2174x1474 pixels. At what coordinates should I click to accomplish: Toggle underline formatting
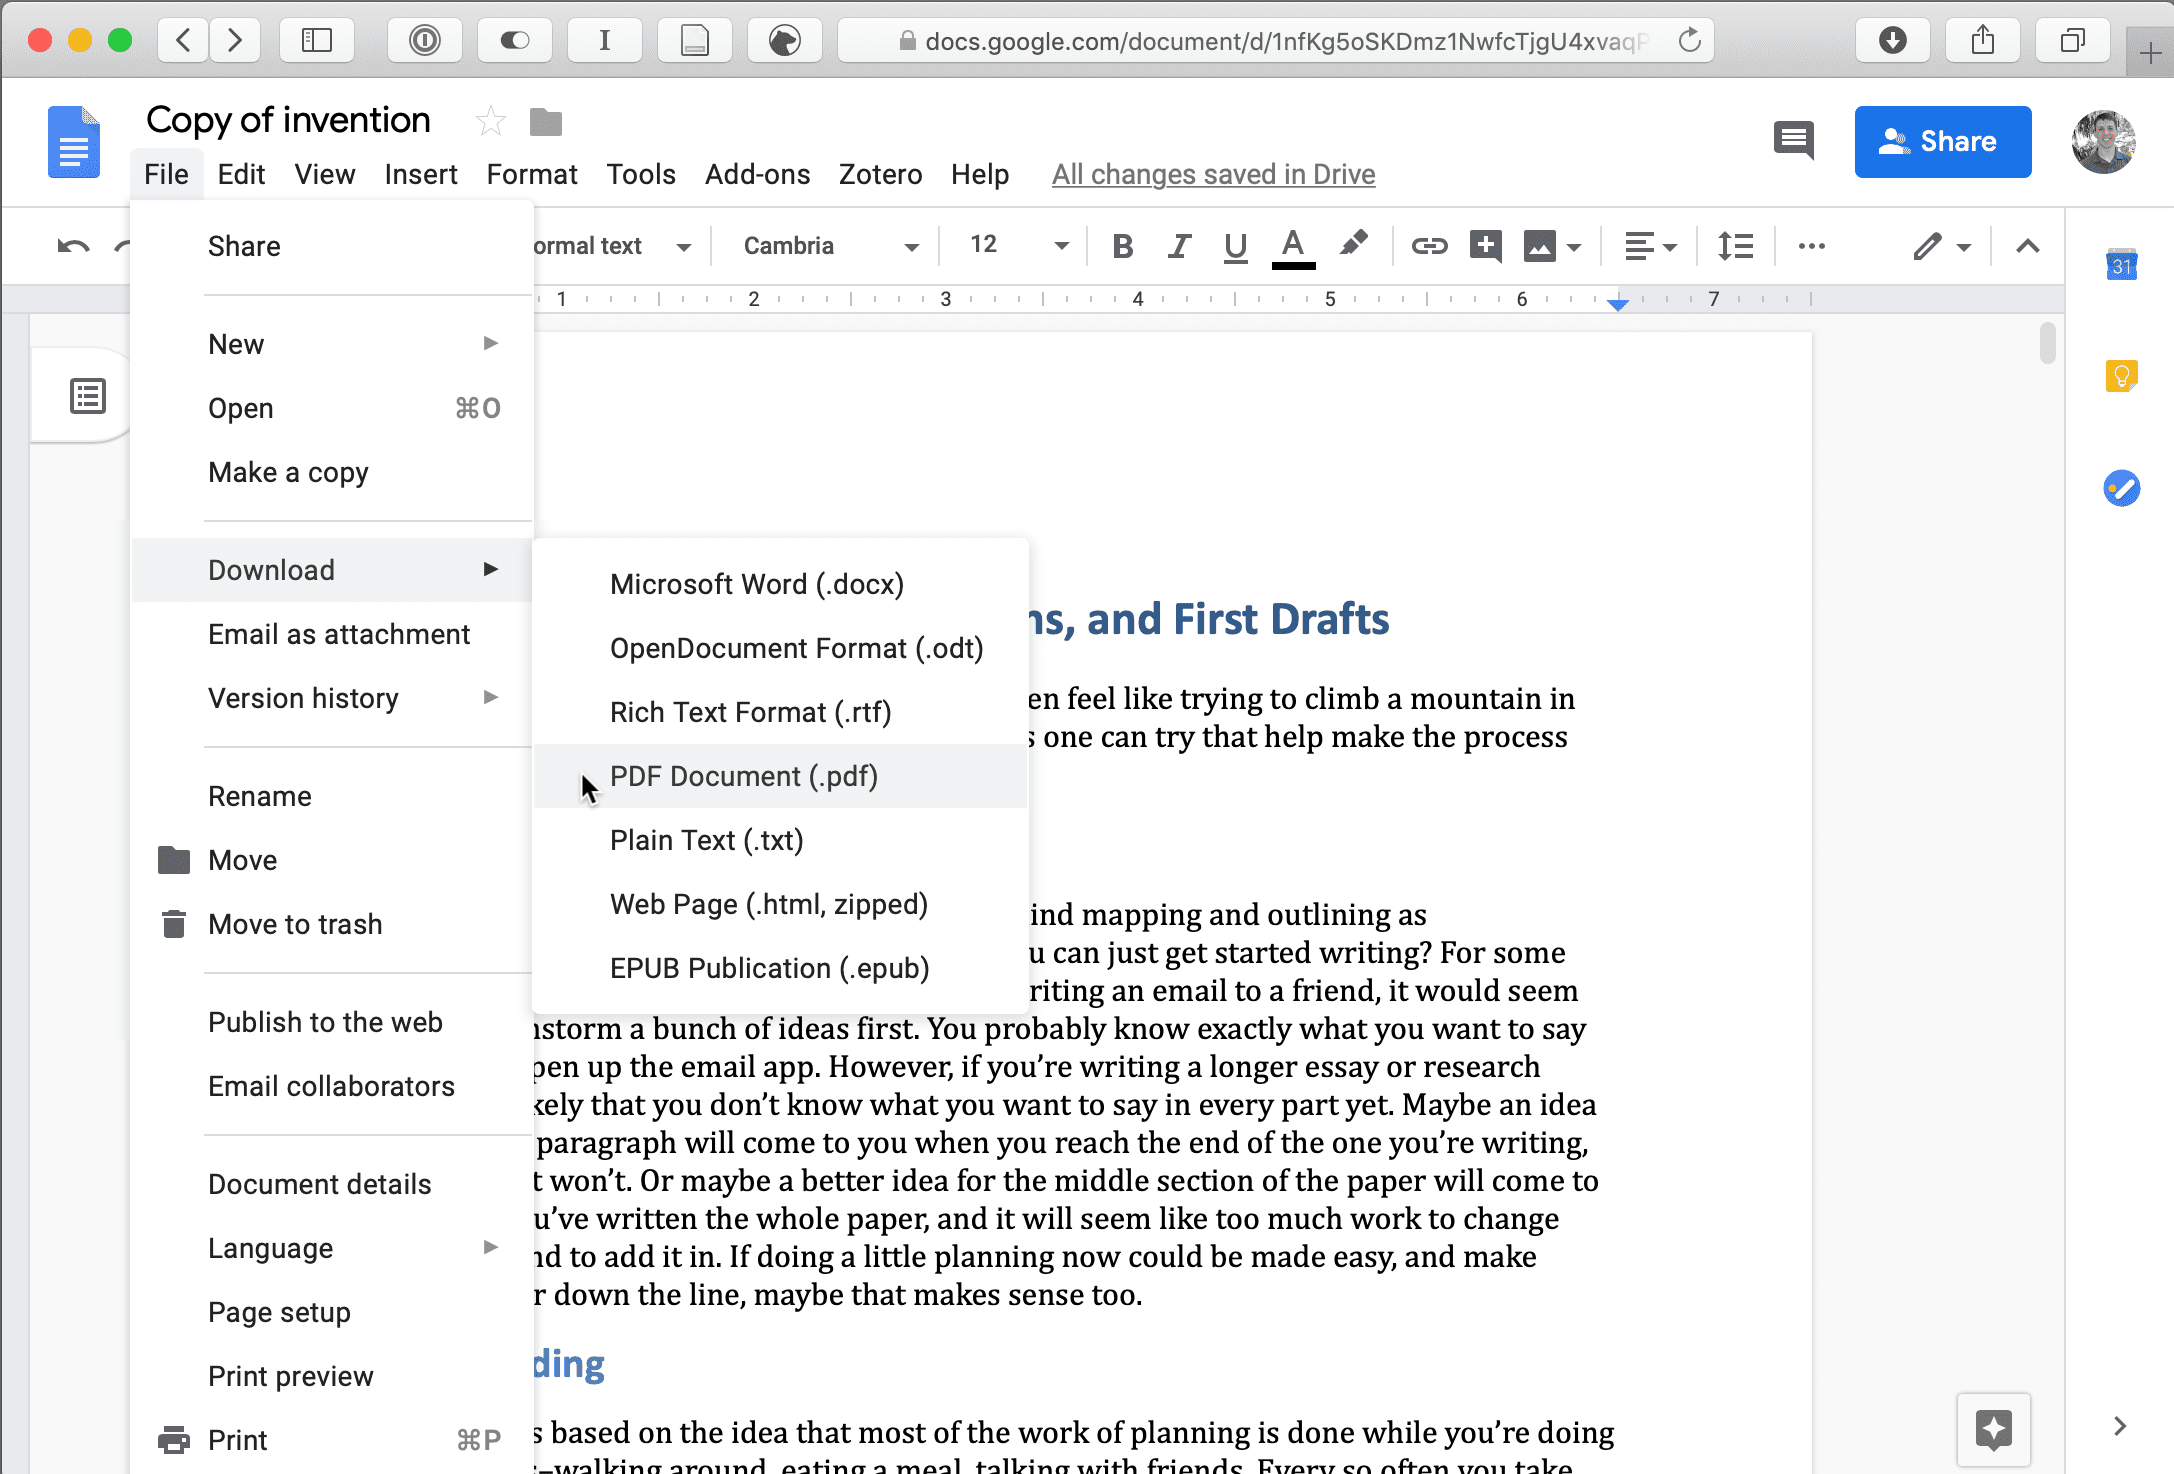[1235, 246]
